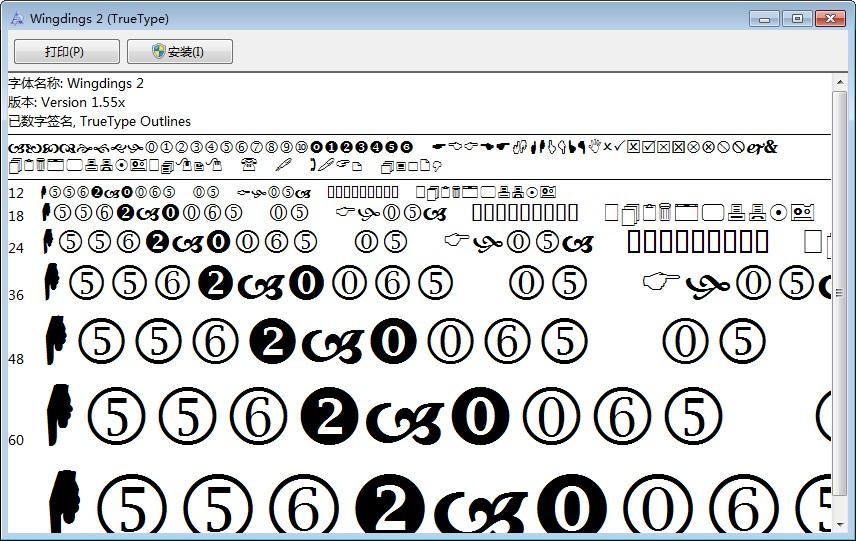Click the telephone glyph in second sample row

point(249,165)
